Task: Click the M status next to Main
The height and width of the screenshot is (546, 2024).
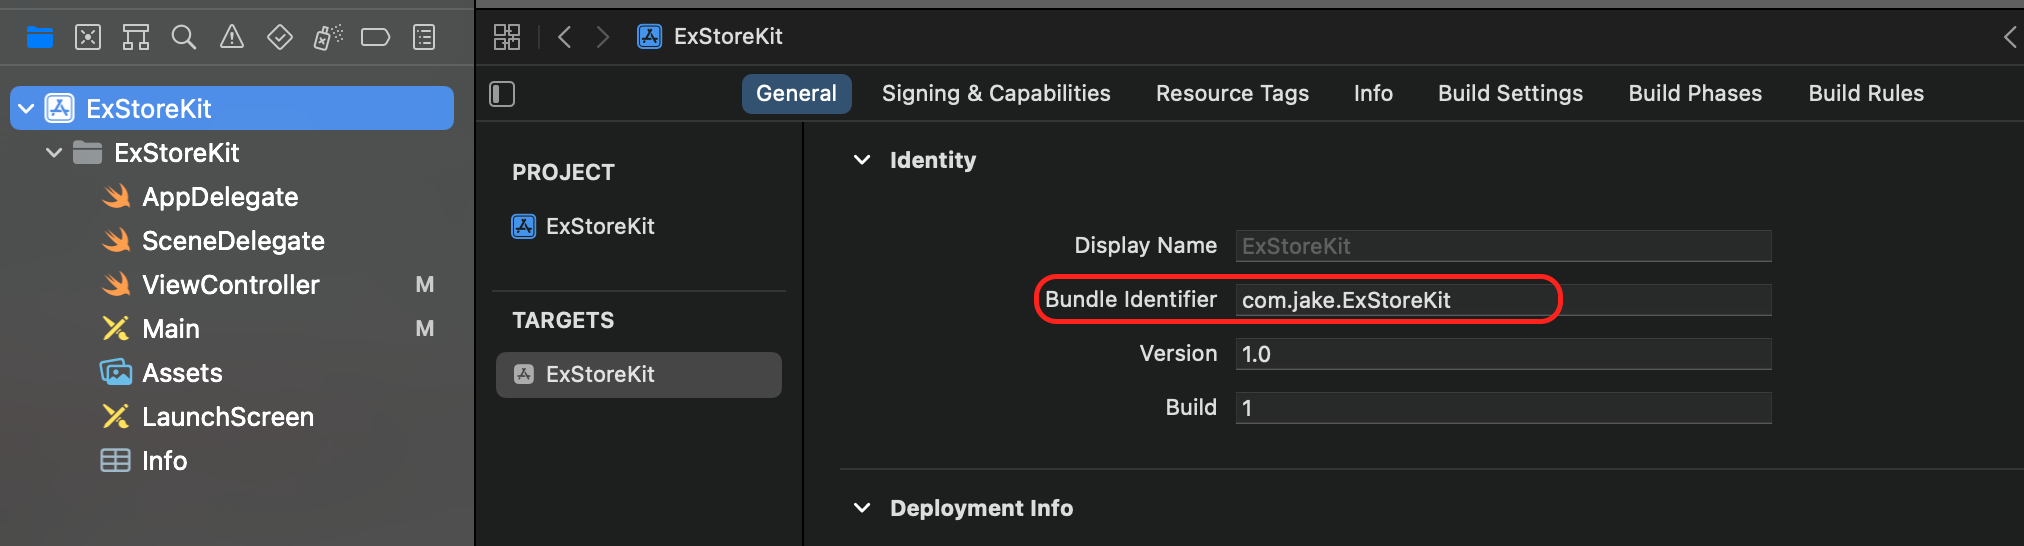Action: (x=425, y=329)
